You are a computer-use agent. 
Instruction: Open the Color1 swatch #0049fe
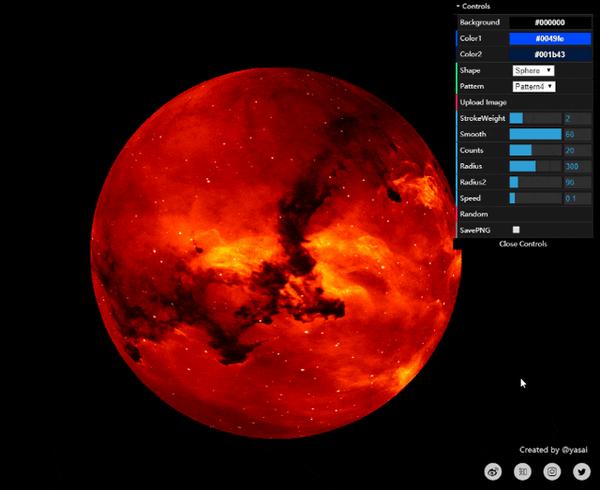tap(550, 38)
